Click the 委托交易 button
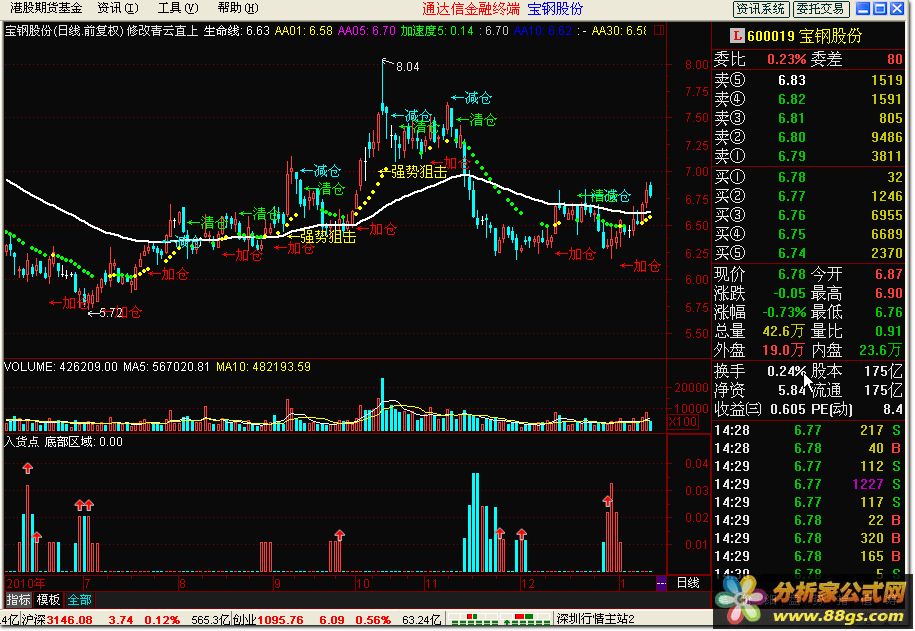Image resolution: width=915 pixels, height=631 pixels. click(820, 9)
